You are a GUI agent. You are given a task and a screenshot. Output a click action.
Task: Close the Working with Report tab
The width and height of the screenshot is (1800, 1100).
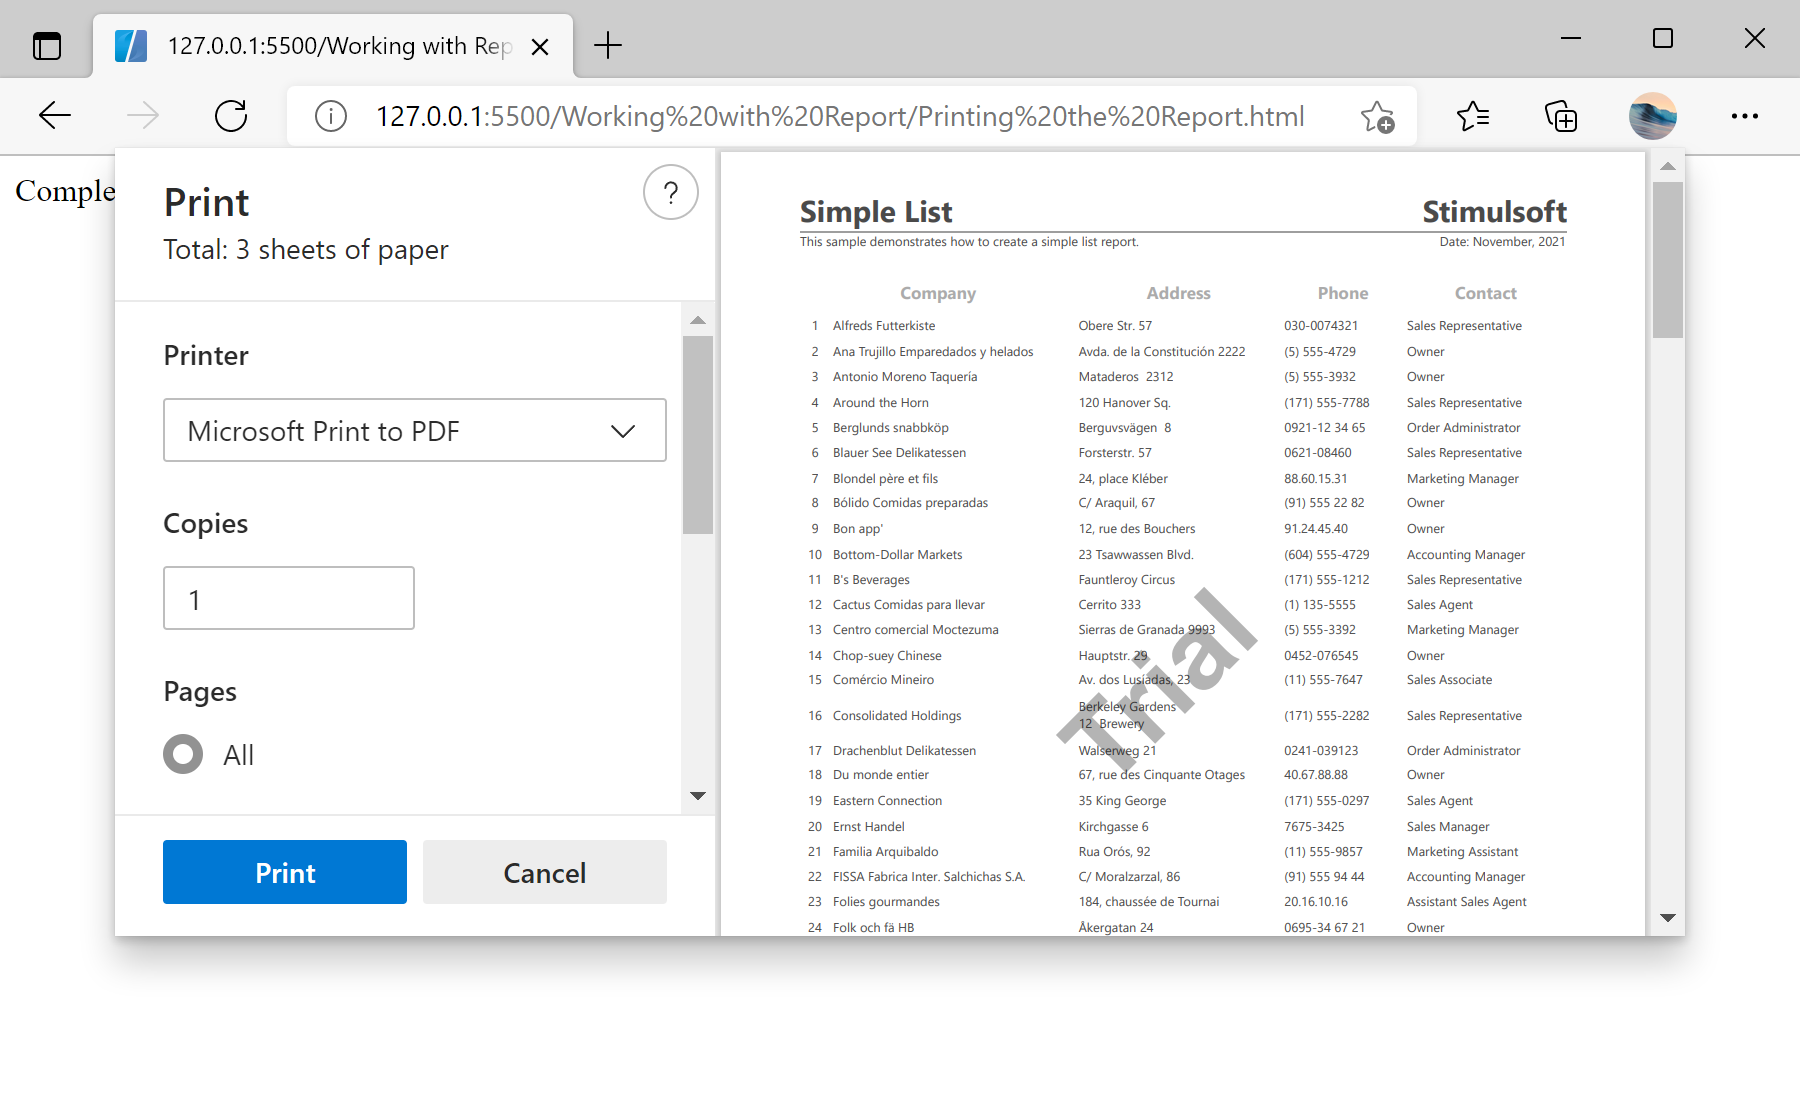pos(541,46)
